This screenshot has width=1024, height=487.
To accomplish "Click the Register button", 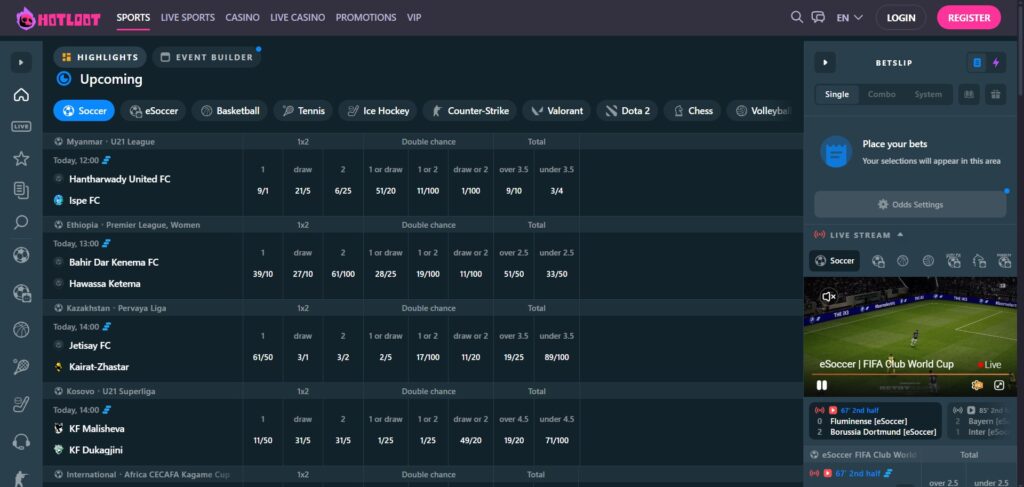I will [968, 17].
